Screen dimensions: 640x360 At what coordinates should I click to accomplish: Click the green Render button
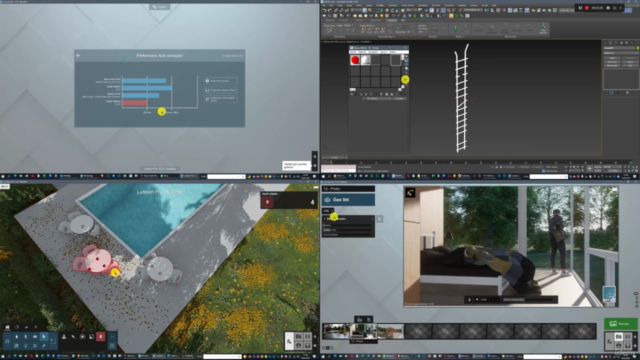[x=621, y=324]
